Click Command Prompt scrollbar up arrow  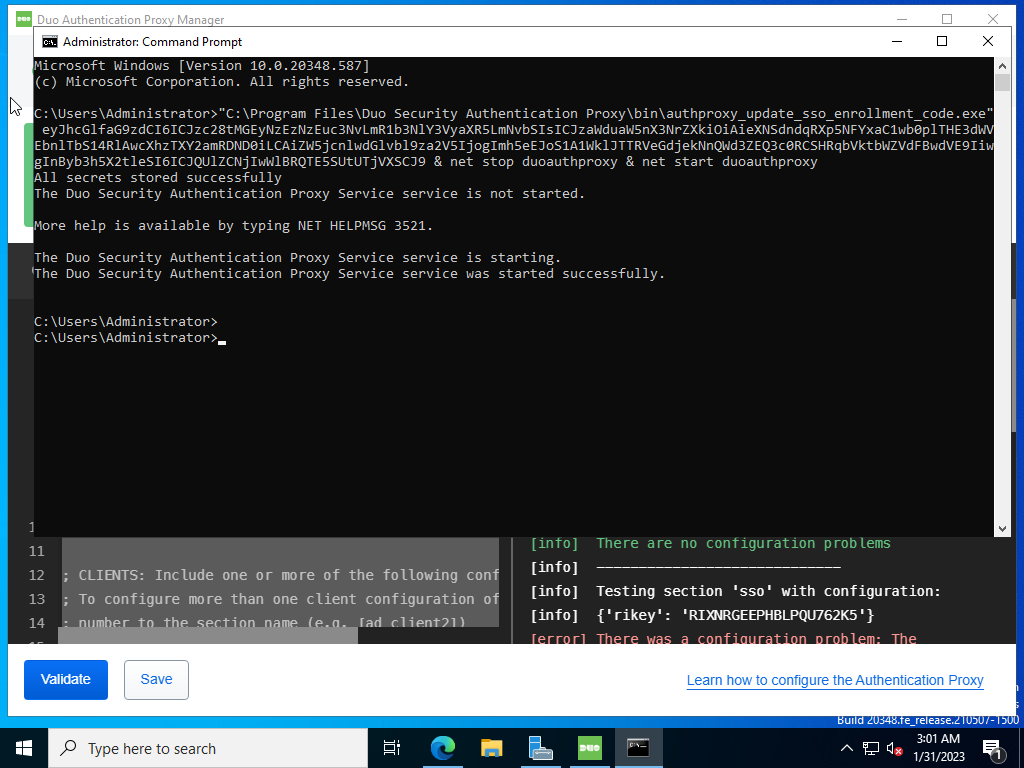[1002, 65]
